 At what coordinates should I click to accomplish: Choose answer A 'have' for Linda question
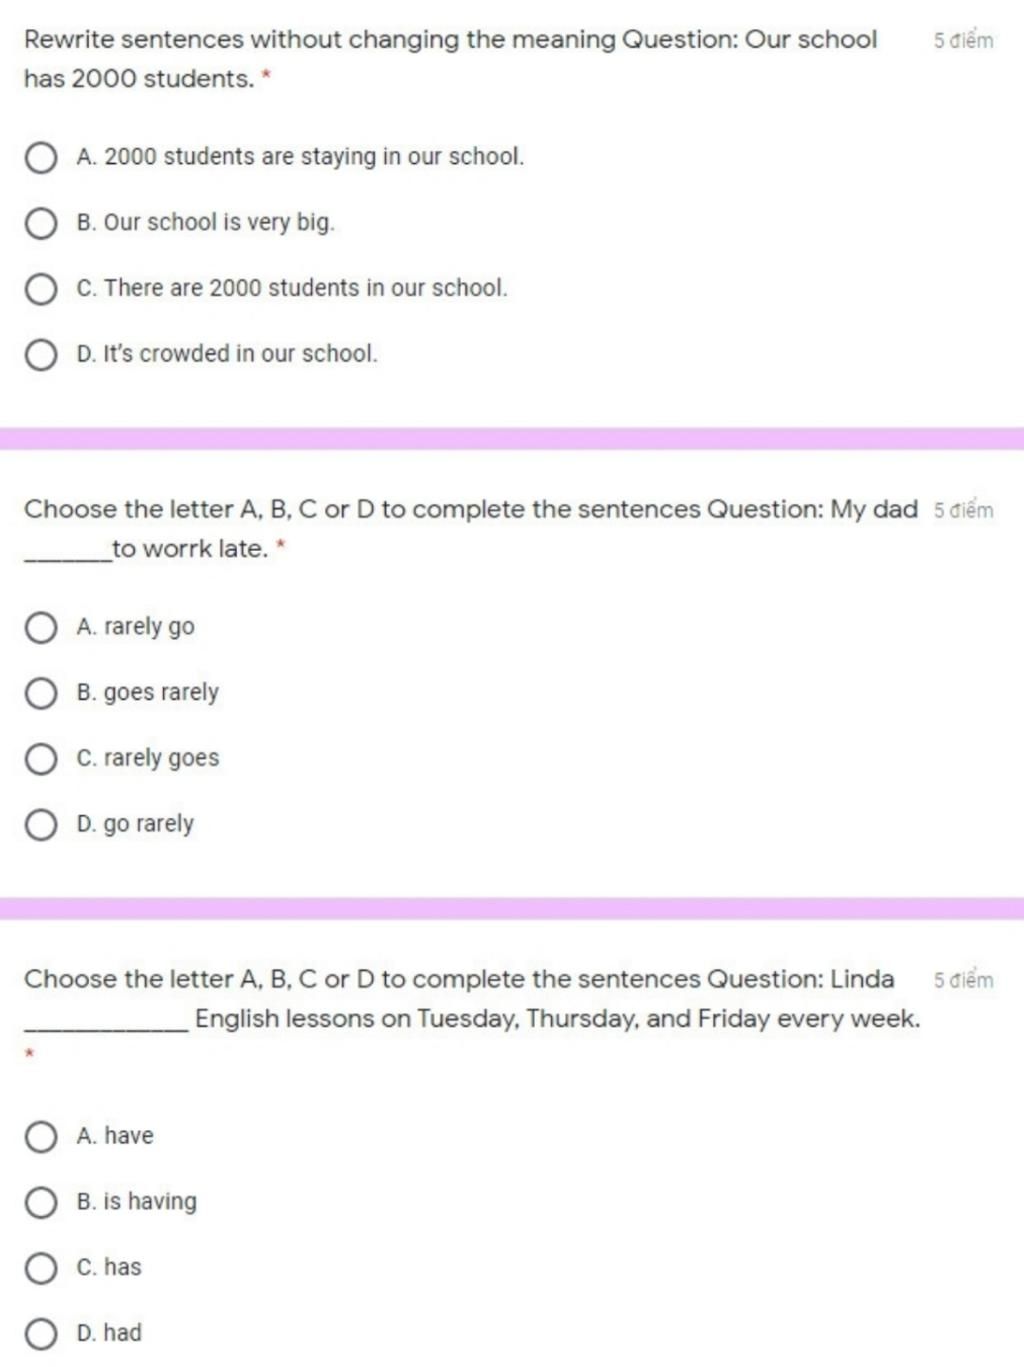(41, 1137)
